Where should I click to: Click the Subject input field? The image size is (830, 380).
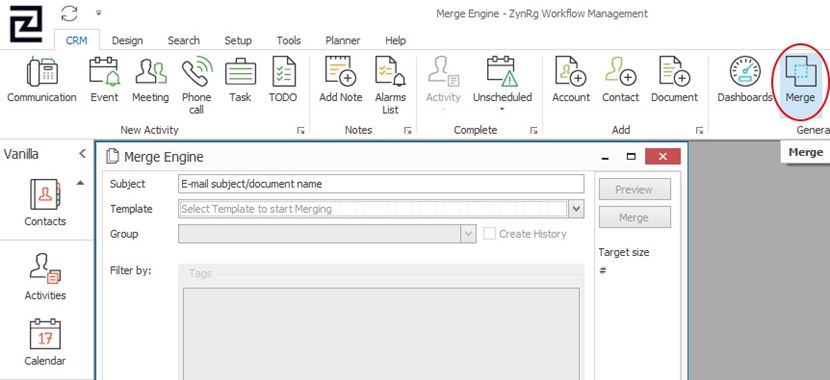pyautogui.click(x=381, y=184)
